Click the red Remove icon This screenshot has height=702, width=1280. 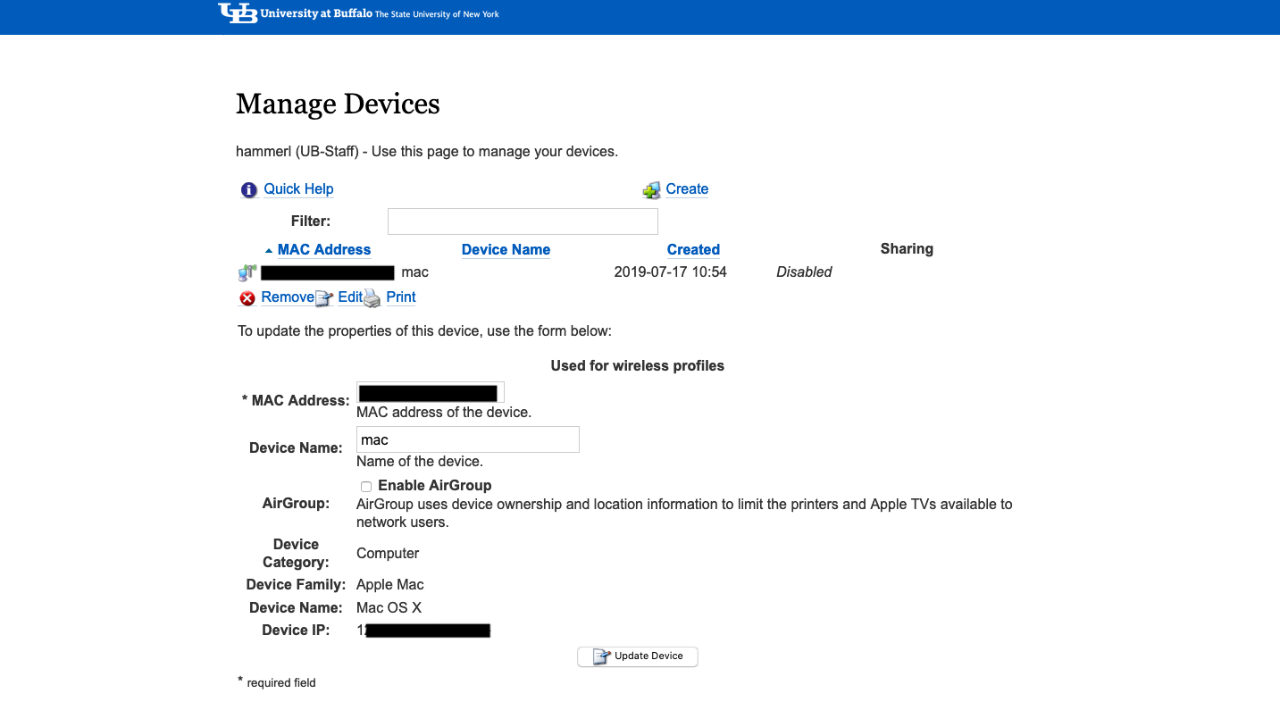pyautogui.click(x=247, y=298)
